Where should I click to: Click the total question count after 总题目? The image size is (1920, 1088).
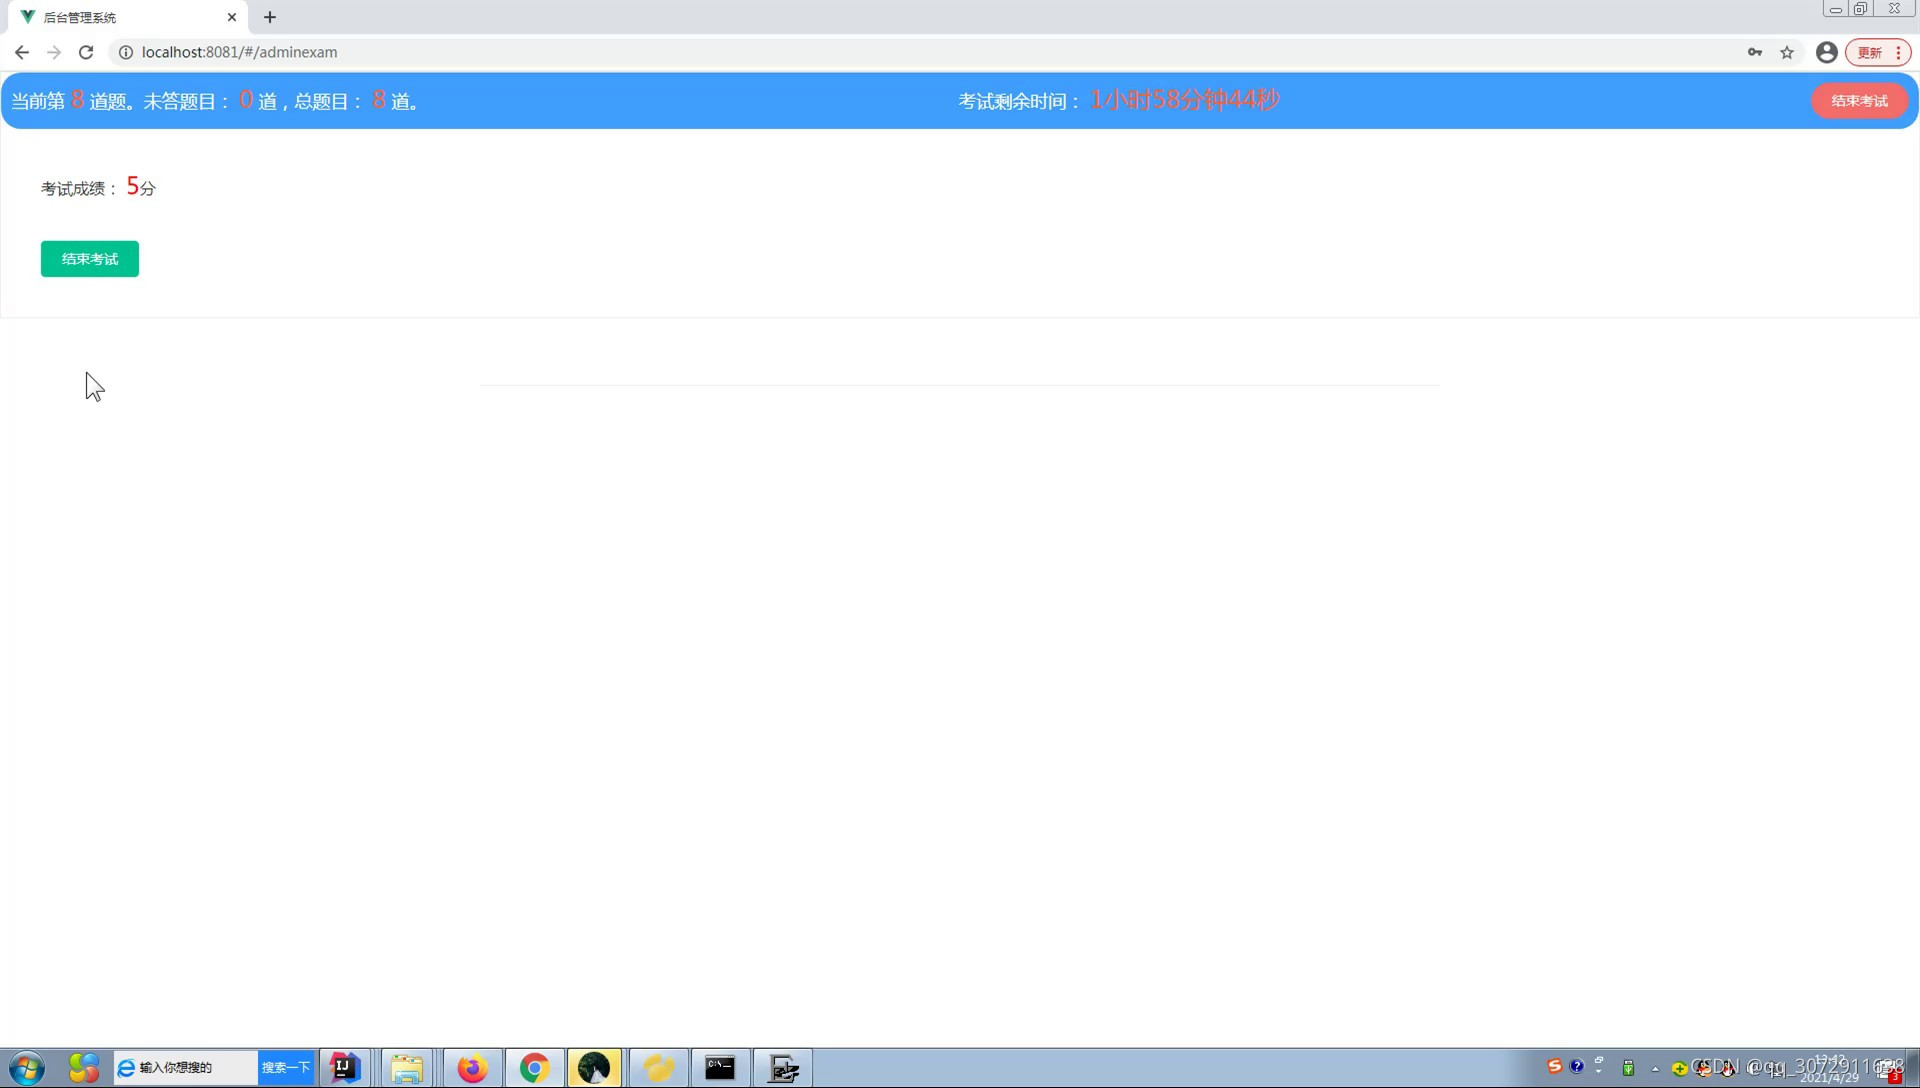(379, 100)
